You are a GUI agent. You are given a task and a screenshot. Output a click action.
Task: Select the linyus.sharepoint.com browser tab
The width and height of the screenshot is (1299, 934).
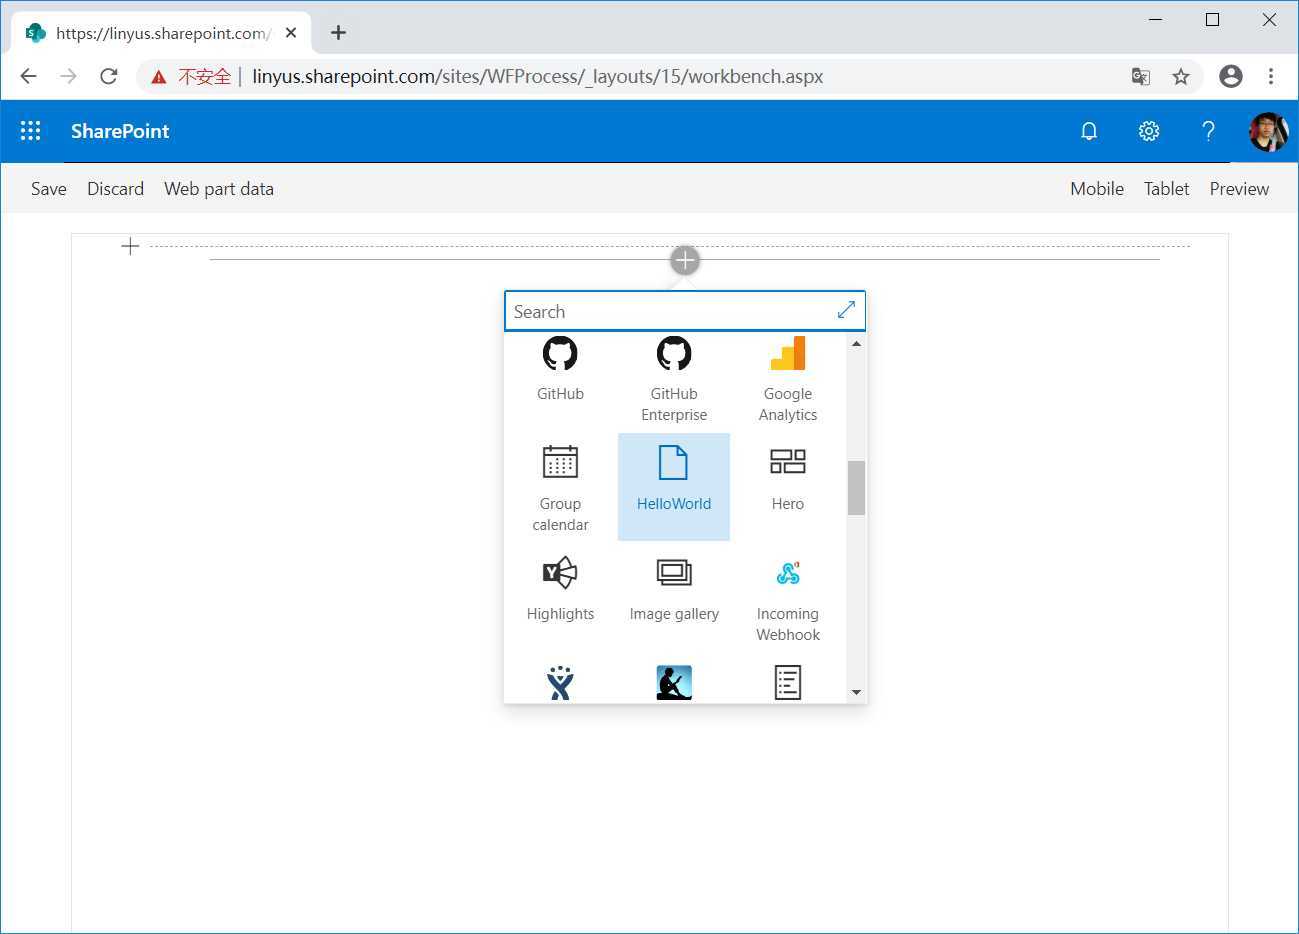pos(160,33)
